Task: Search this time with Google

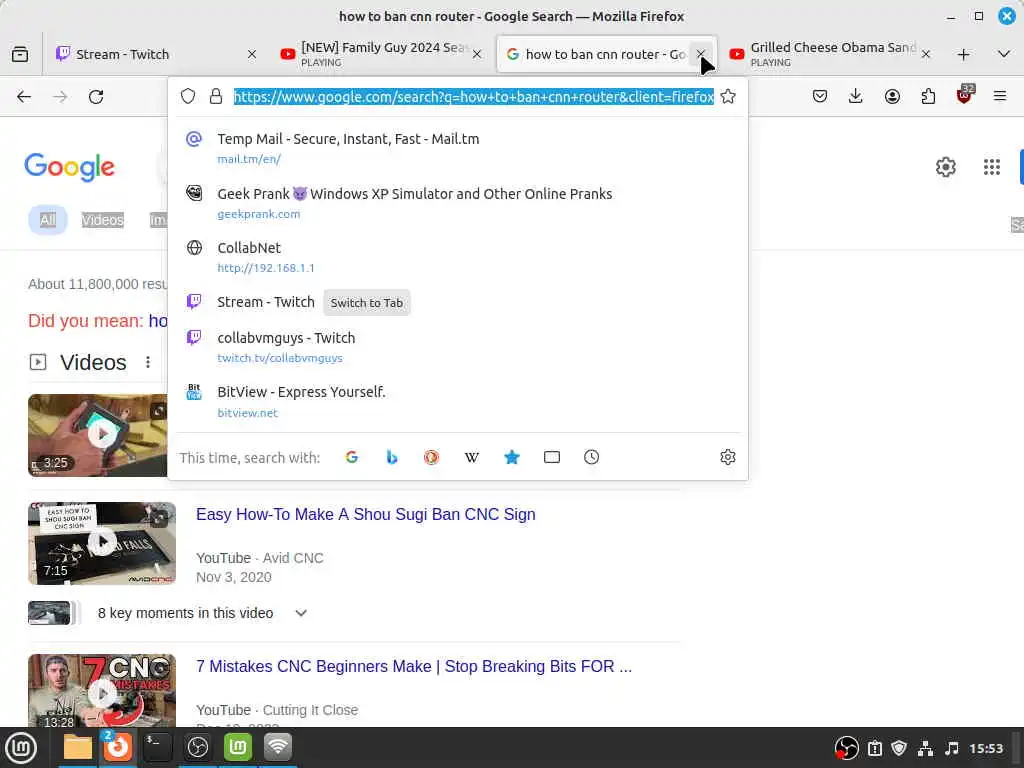Action: coord(351,457)
